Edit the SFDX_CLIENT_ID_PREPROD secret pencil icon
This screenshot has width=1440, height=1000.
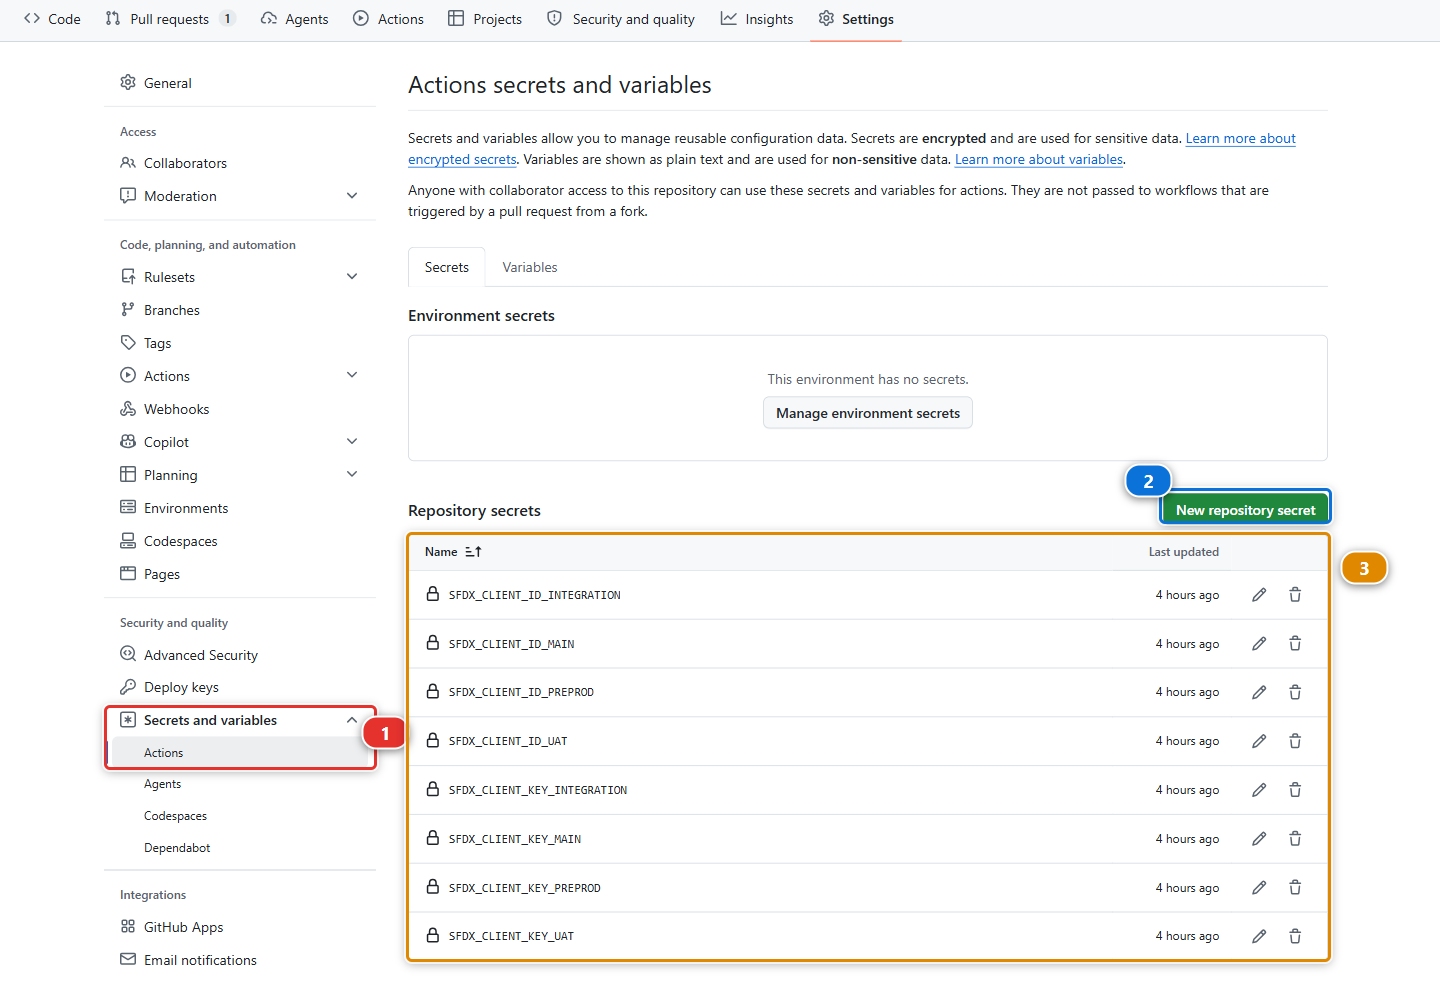(1259, 692)
